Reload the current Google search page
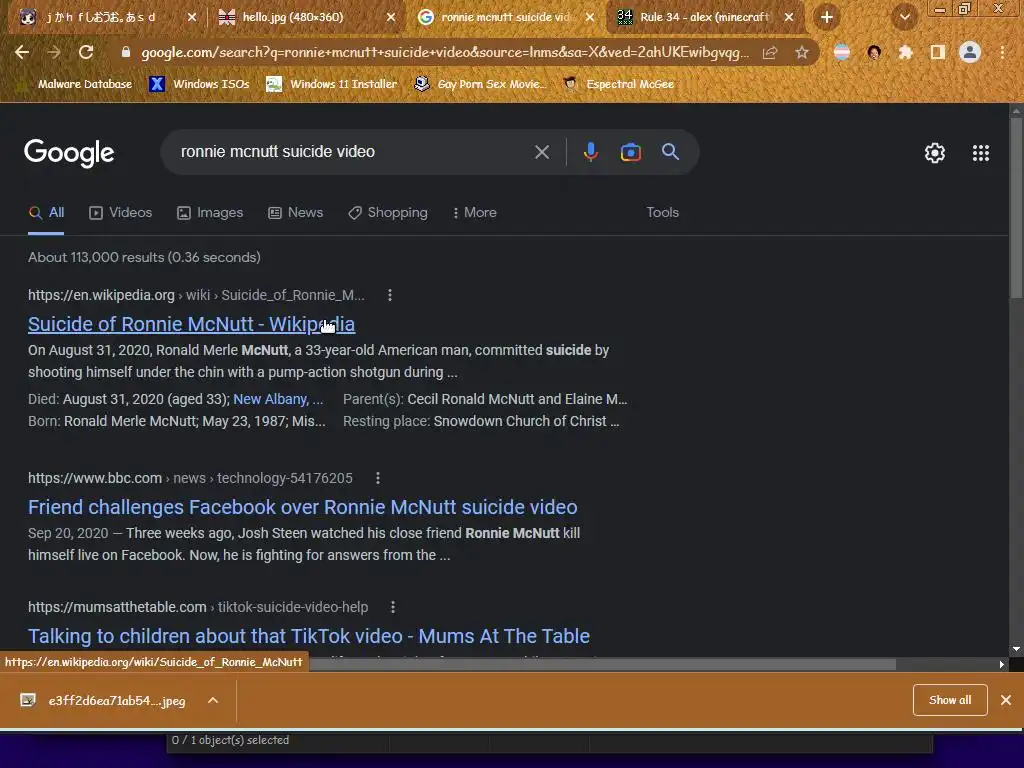 point(86,52)
